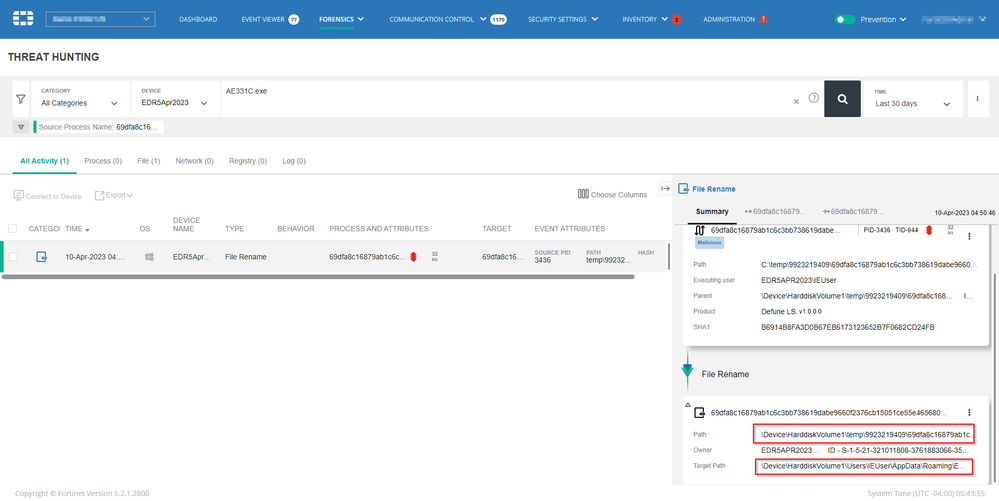
Task: Toggle the Prevention mode switch
Action: [x=845, y=19]
